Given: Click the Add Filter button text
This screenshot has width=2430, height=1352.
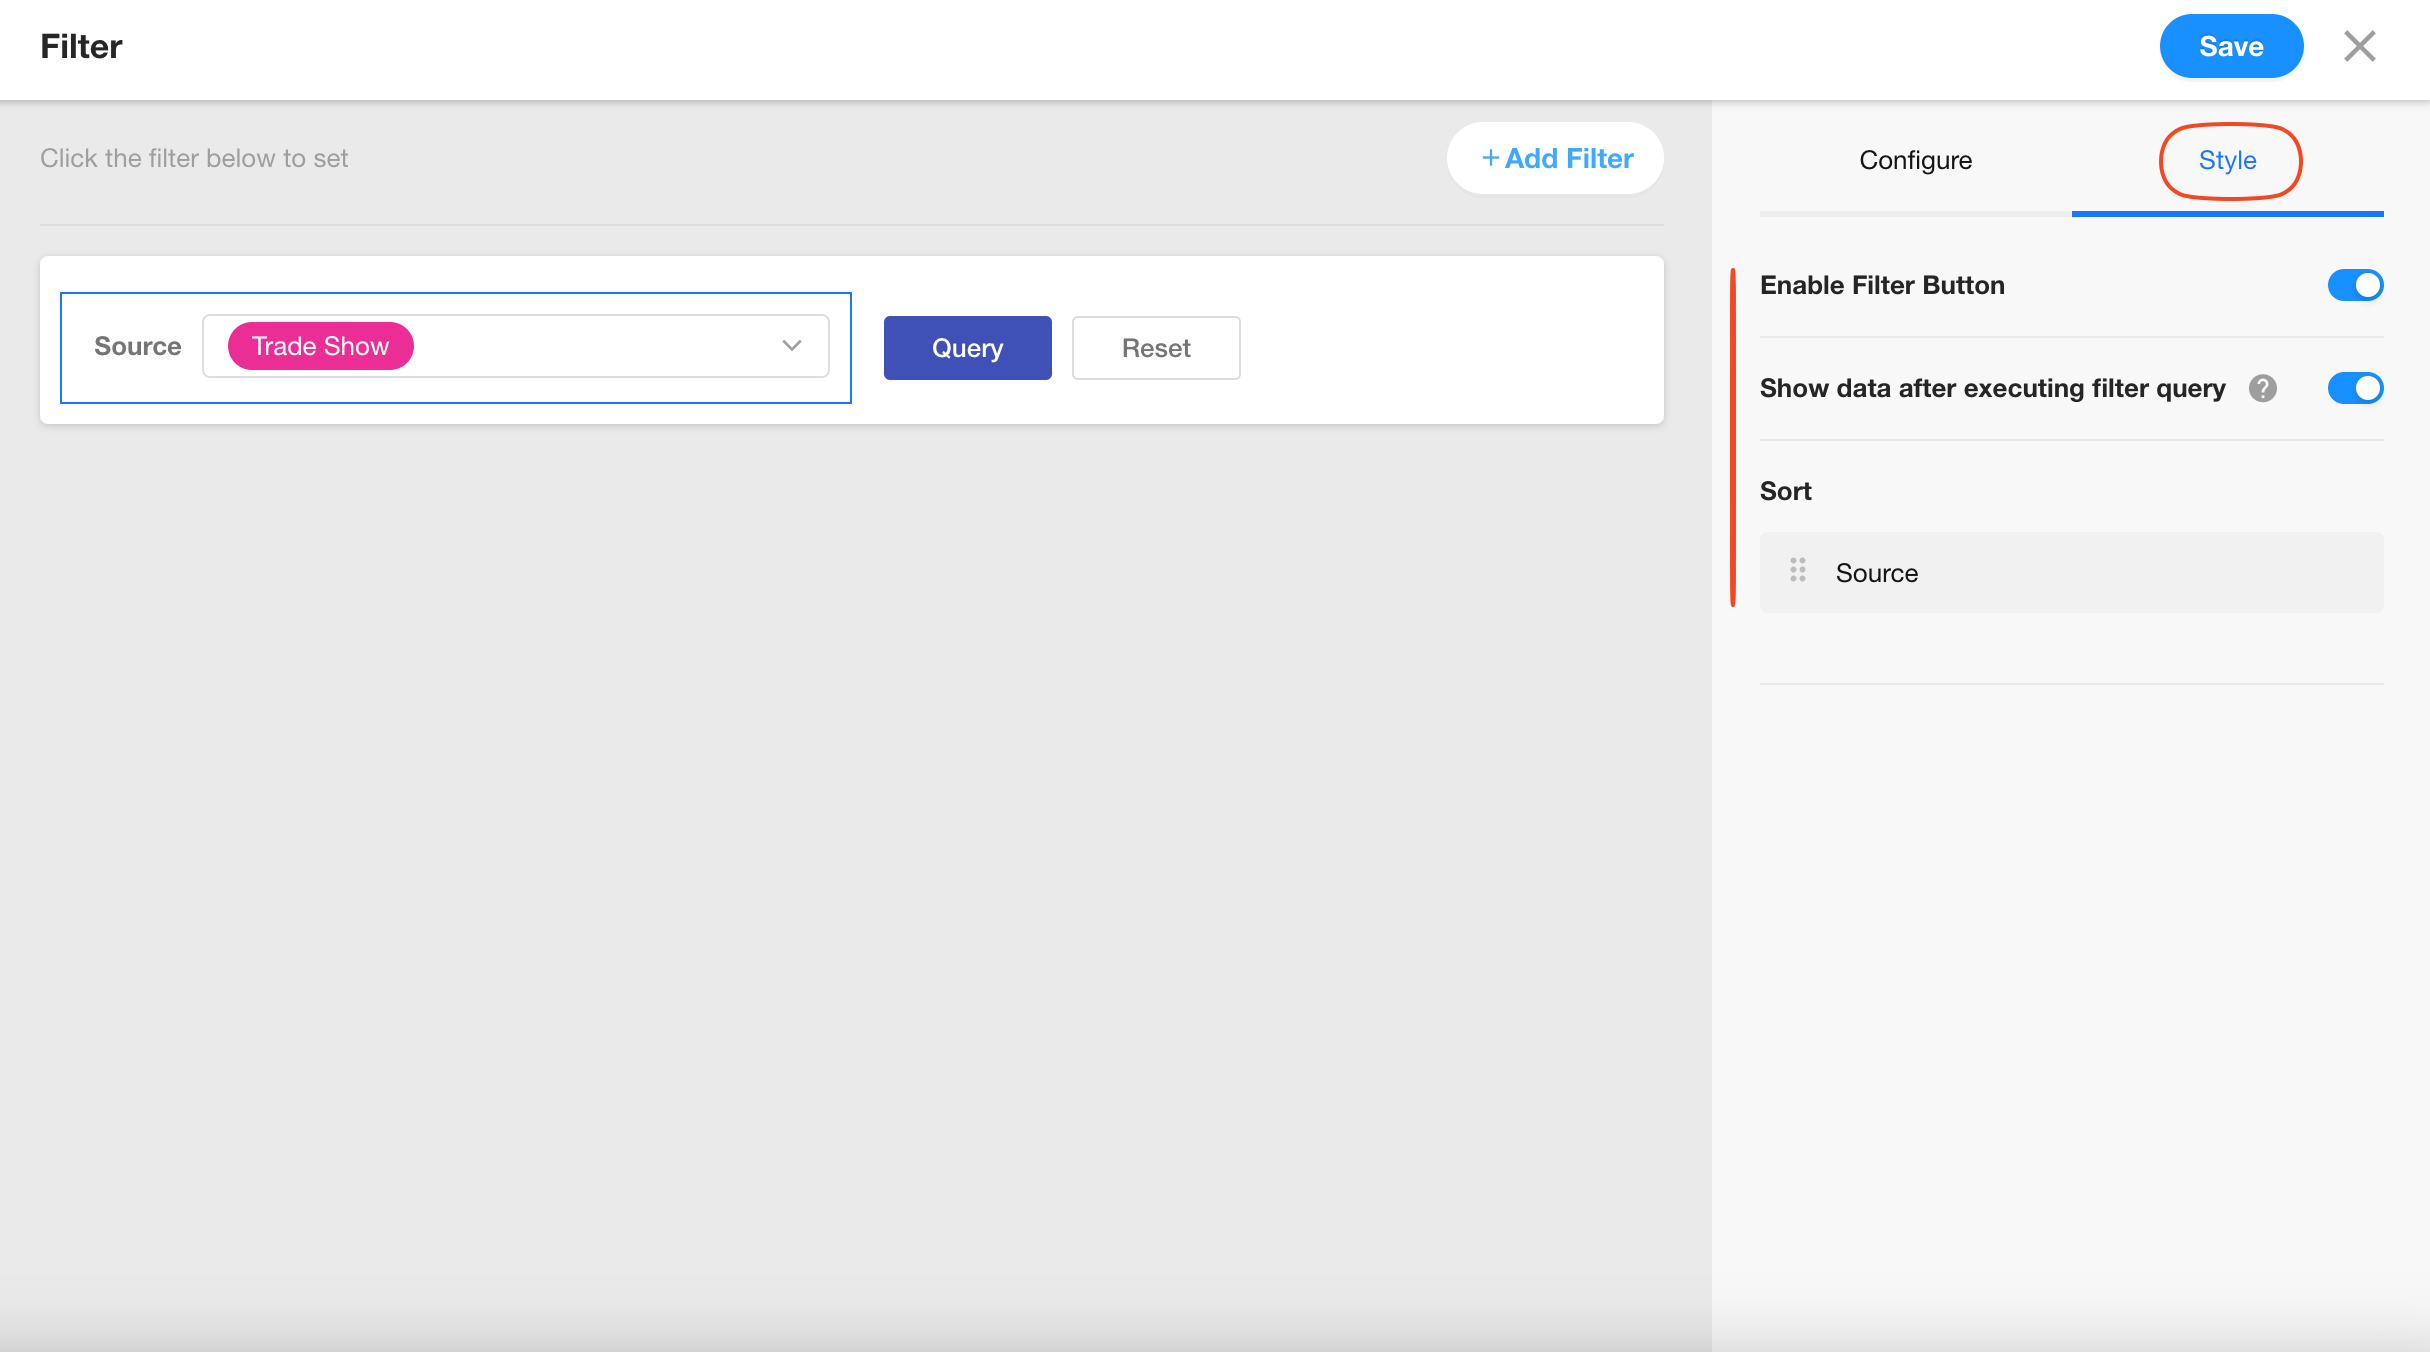Looking at the screenshot, I should [1569, 158].
